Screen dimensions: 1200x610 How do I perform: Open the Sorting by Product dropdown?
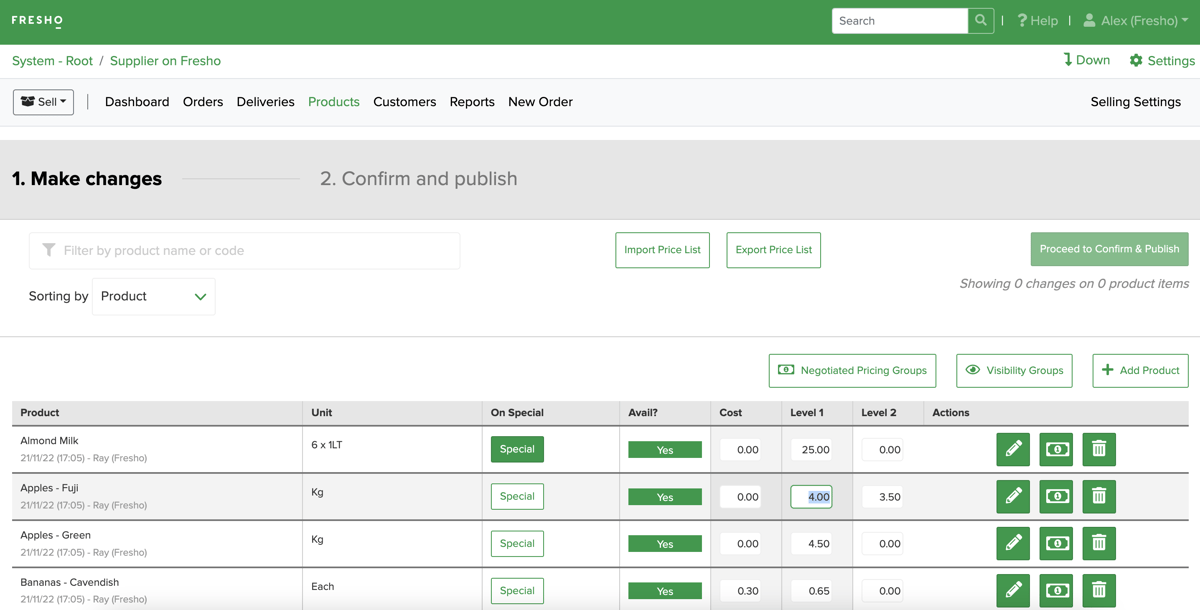pyautogui.click(x=154, y=297)
